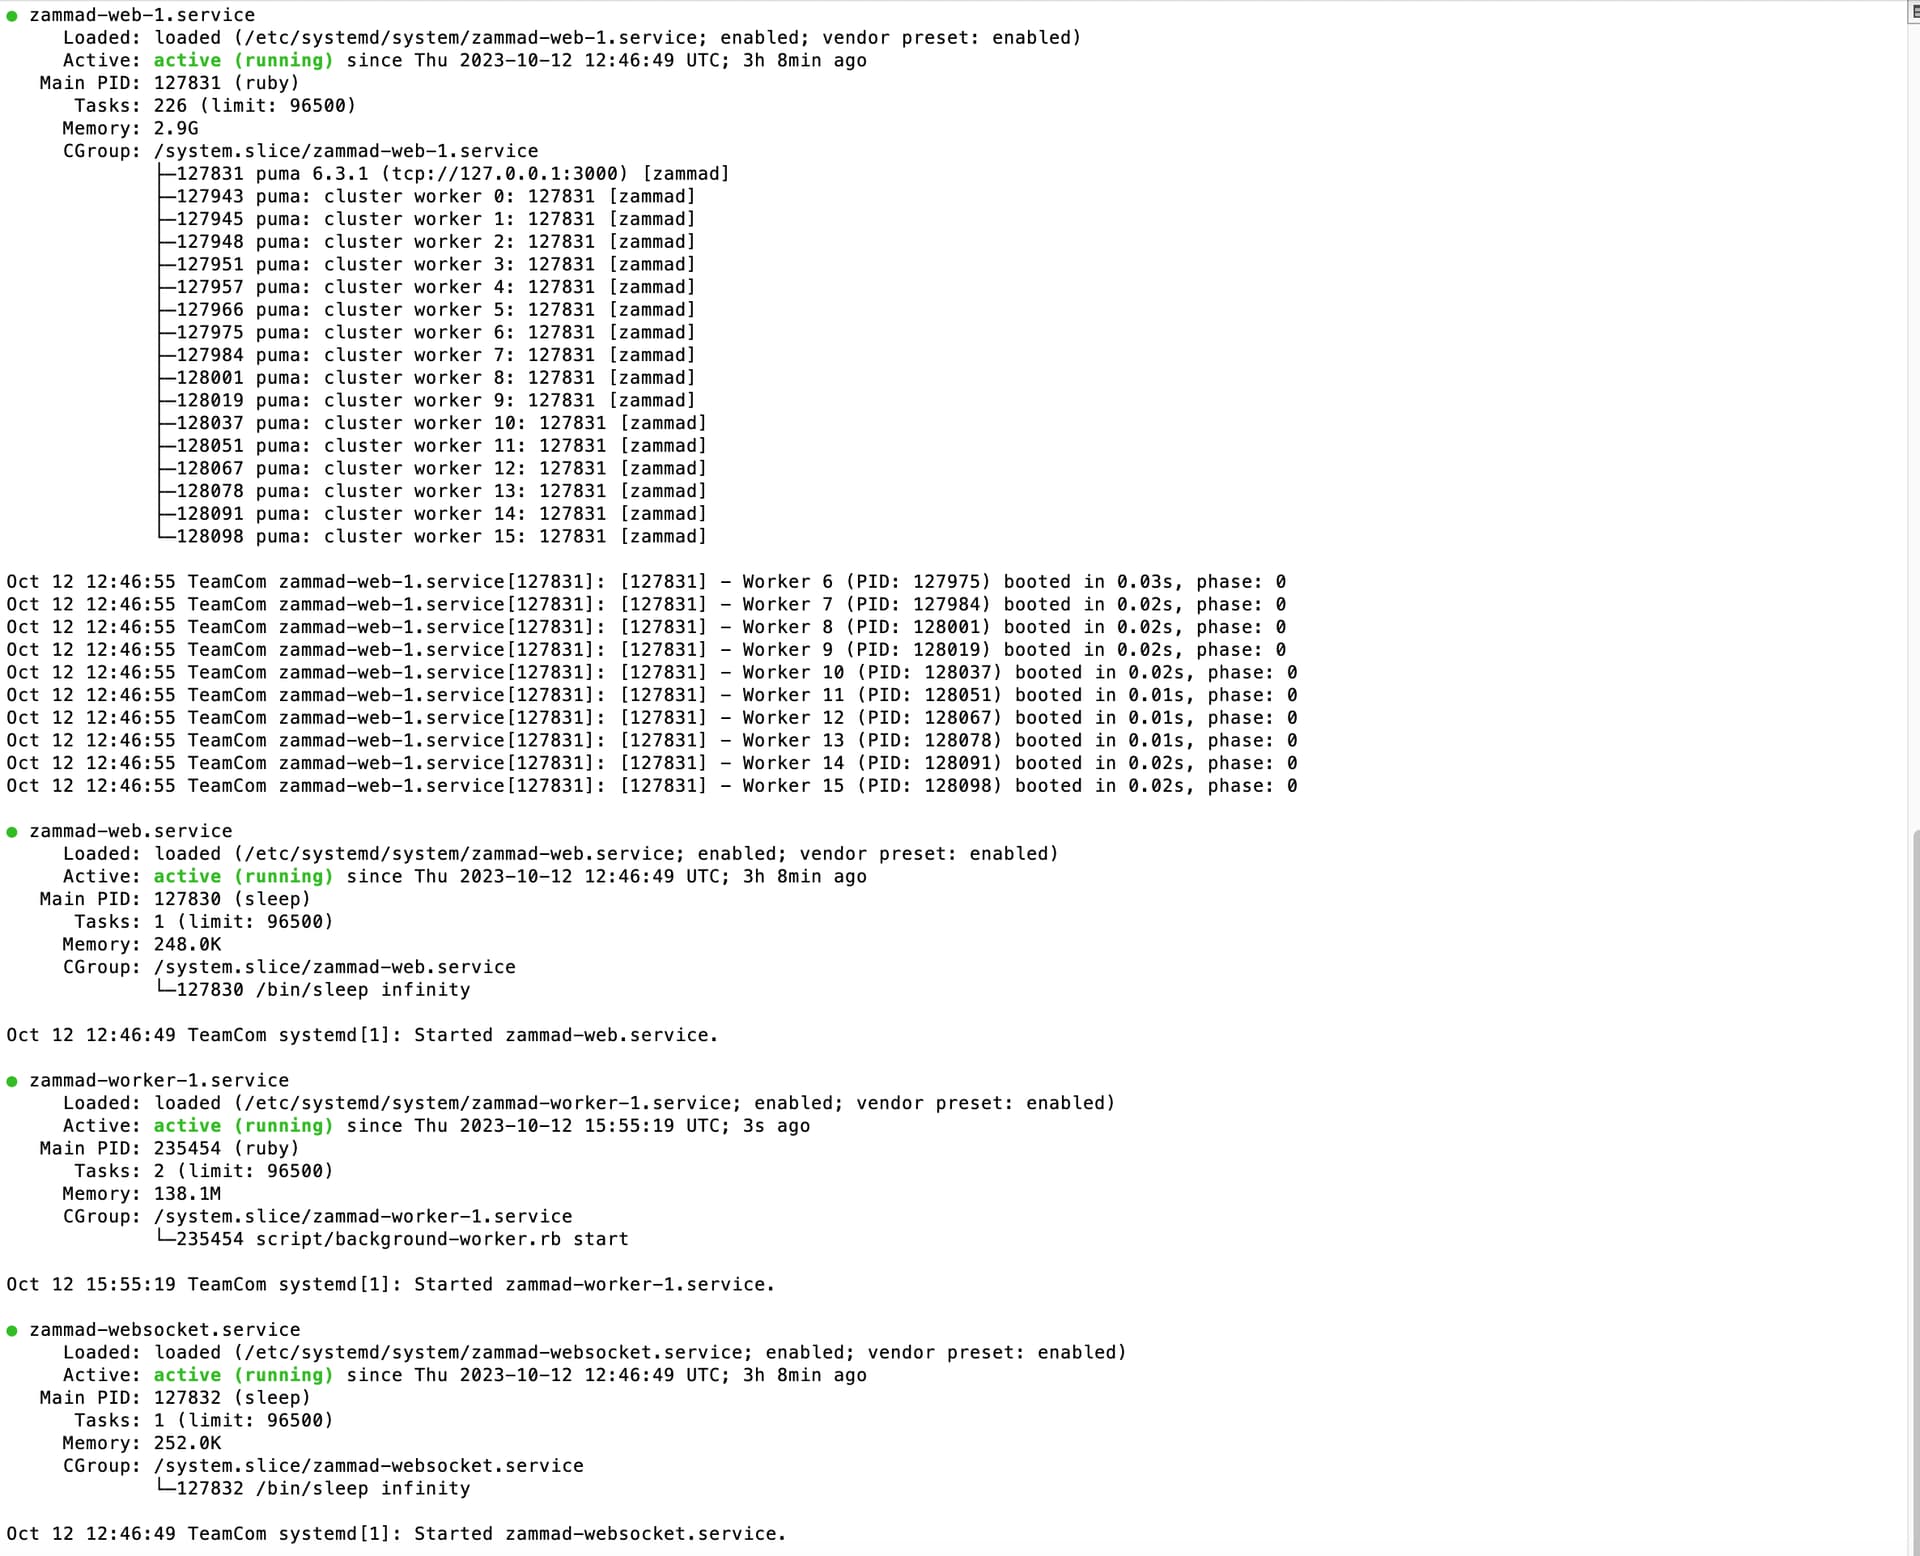The height and width of the screenshot is (1556, 1920).
Task: Click the green status dot for zammad-web-1.service
Action: click(x=12, y=16)
